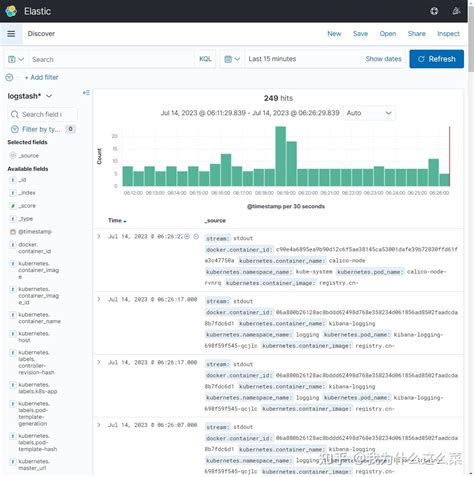Open the hamburger navigation menu
474x477 pixels.
(11, 34)
